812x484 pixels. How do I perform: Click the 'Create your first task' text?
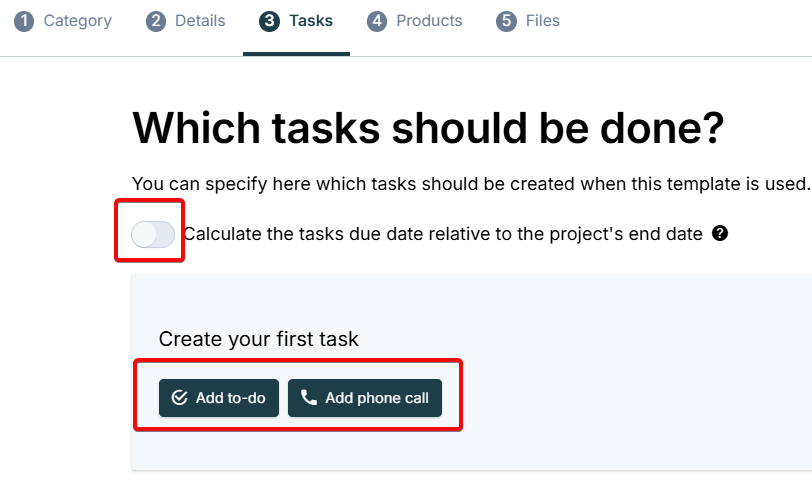tap(258, 340)
